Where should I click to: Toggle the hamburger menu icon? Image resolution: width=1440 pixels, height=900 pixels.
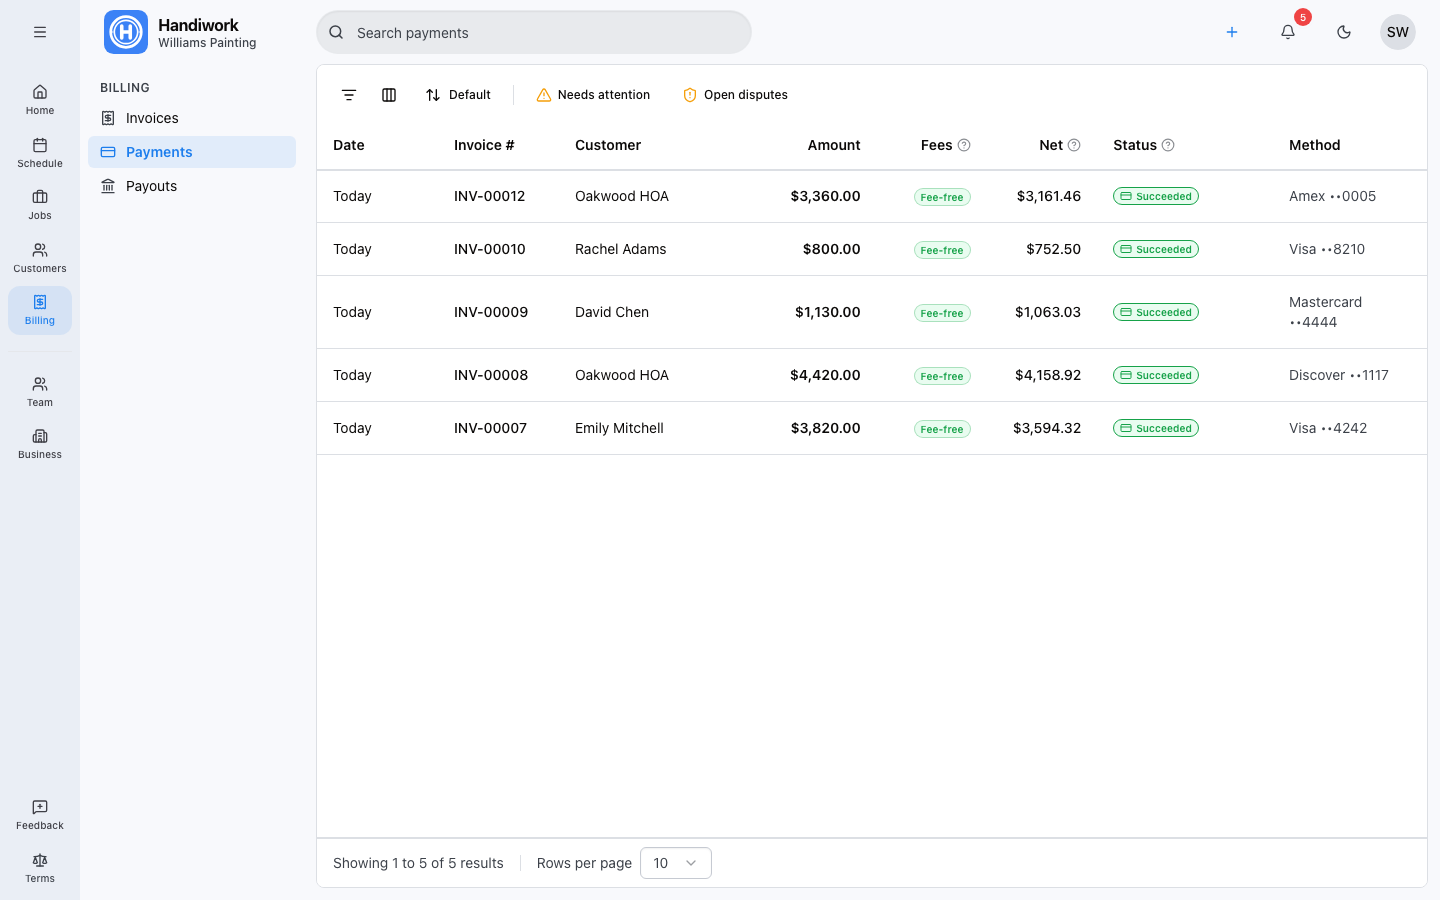click(40, 32)
